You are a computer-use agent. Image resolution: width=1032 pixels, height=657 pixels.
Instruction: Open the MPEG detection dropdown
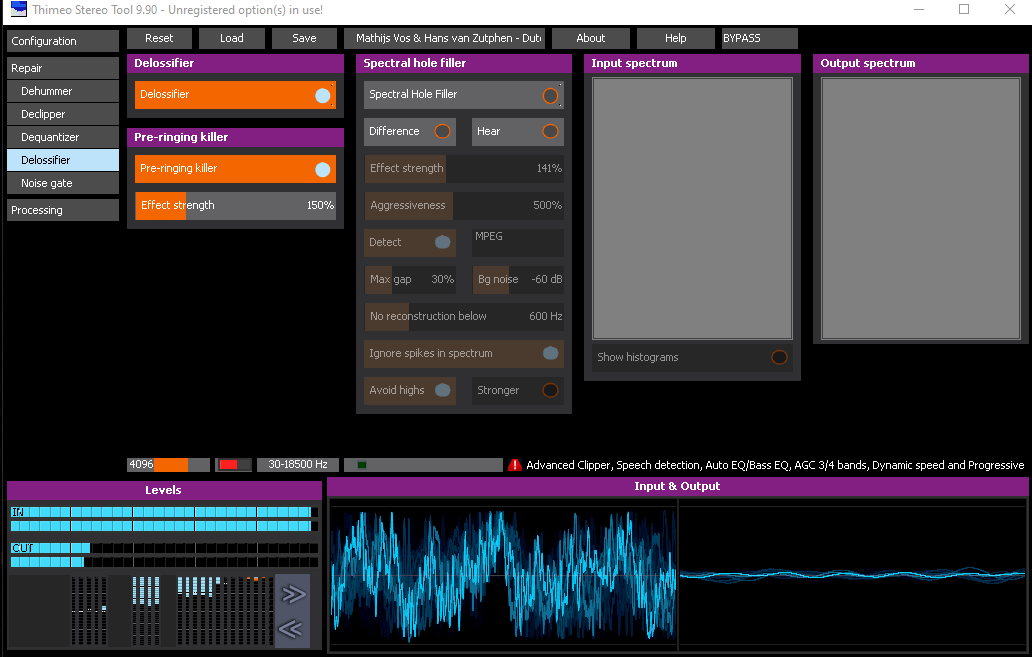[x=518, y=242]
